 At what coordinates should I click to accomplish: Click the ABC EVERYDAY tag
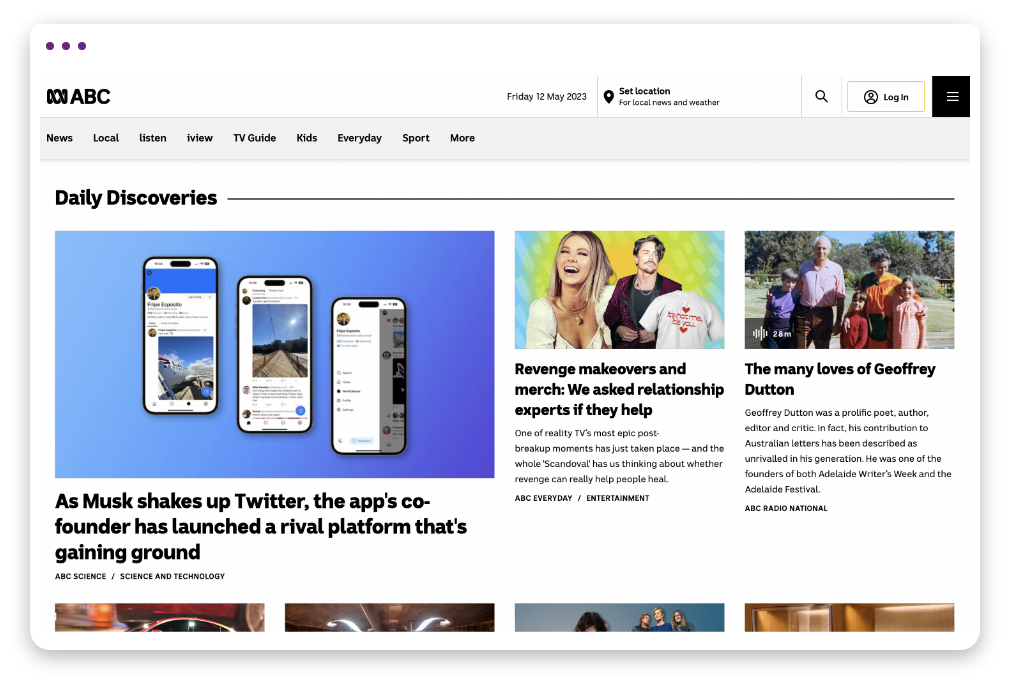543,498
